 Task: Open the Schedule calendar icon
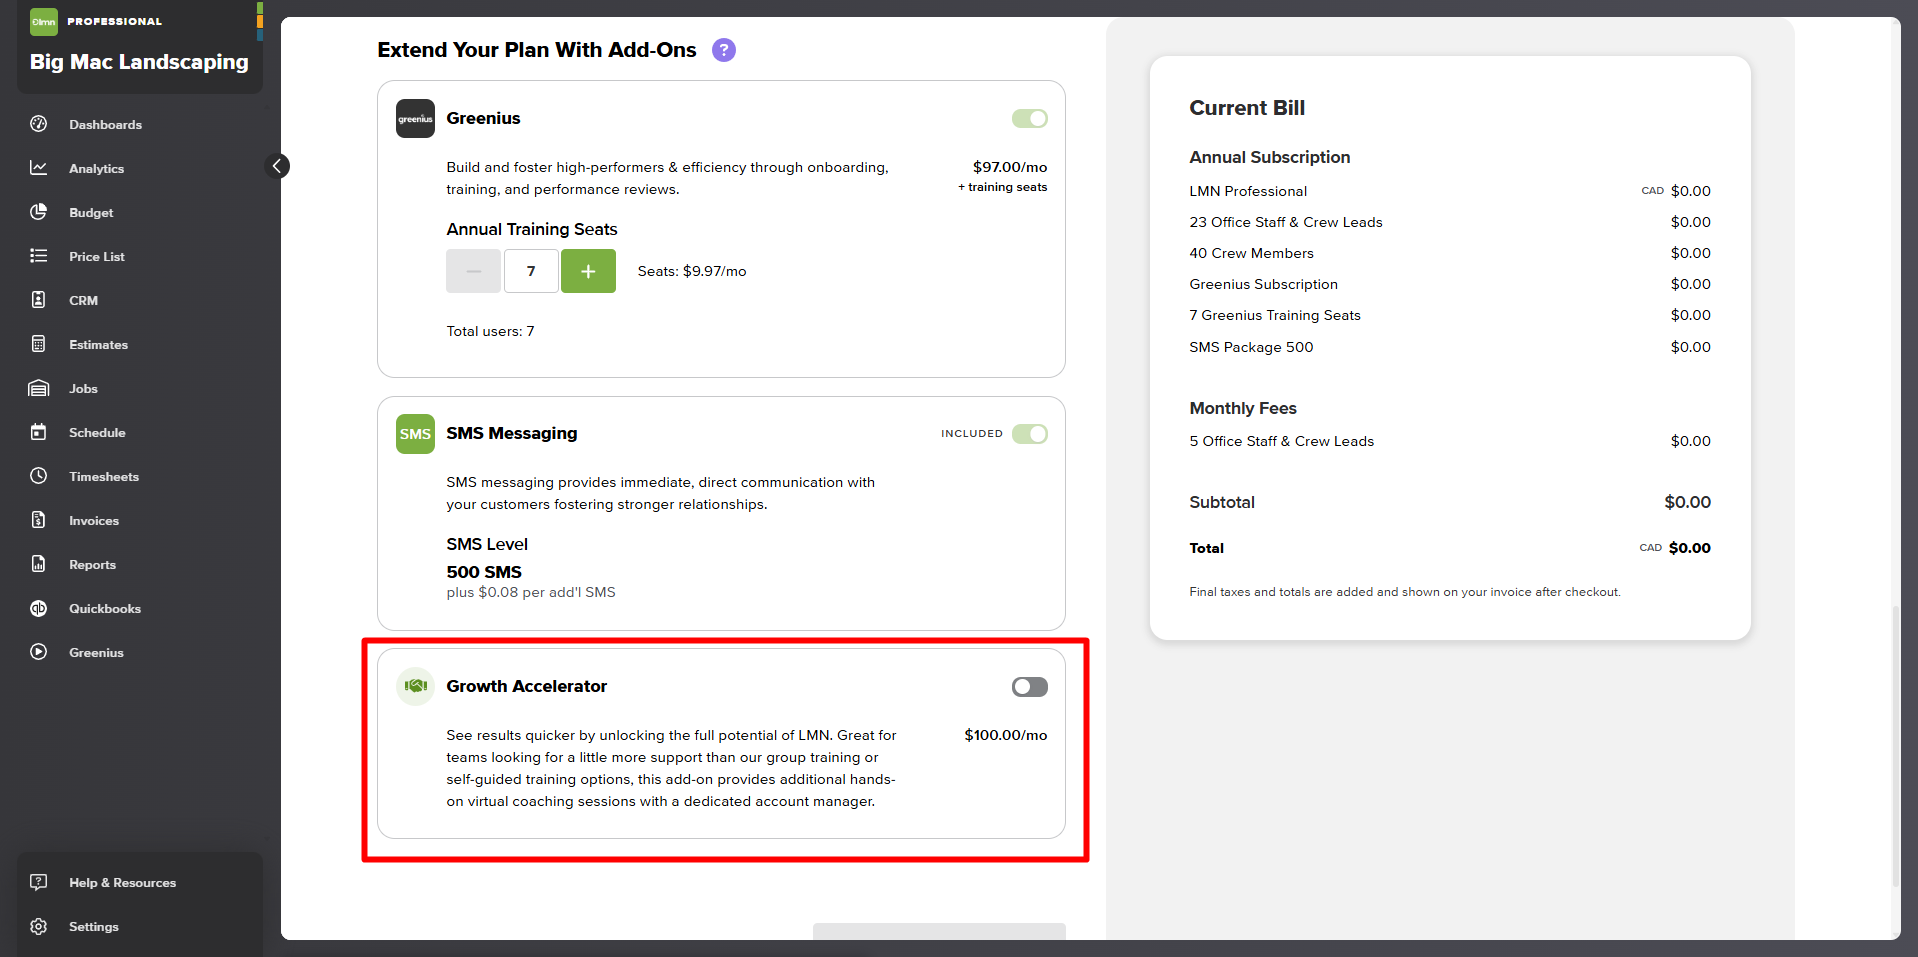click(x=39, y=432)
